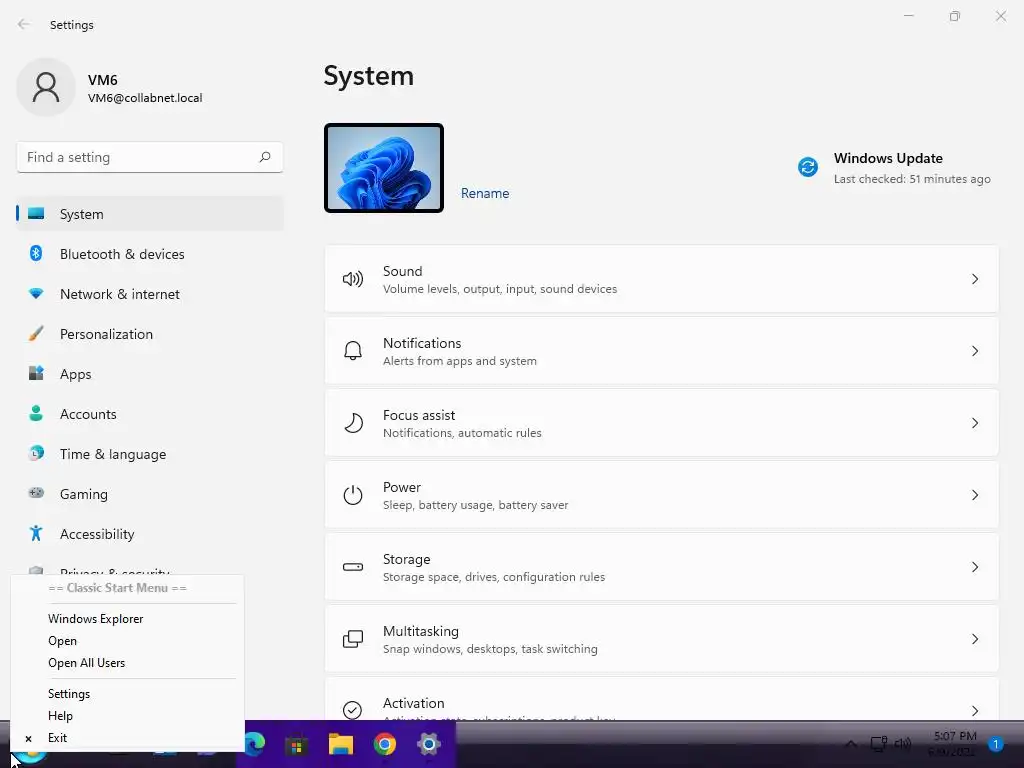
Task: Open Personalization settings
Action: click(150, 334)
